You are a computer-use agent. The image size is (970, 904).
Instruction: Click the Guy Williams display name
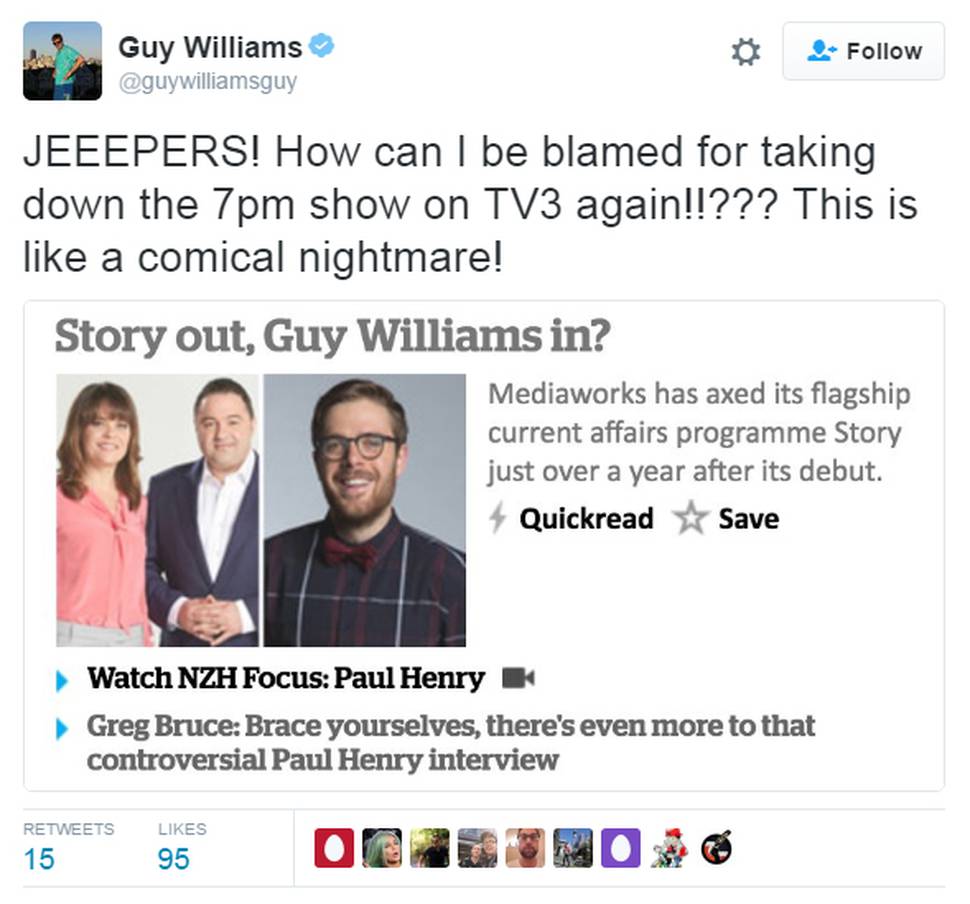(210, 47)
